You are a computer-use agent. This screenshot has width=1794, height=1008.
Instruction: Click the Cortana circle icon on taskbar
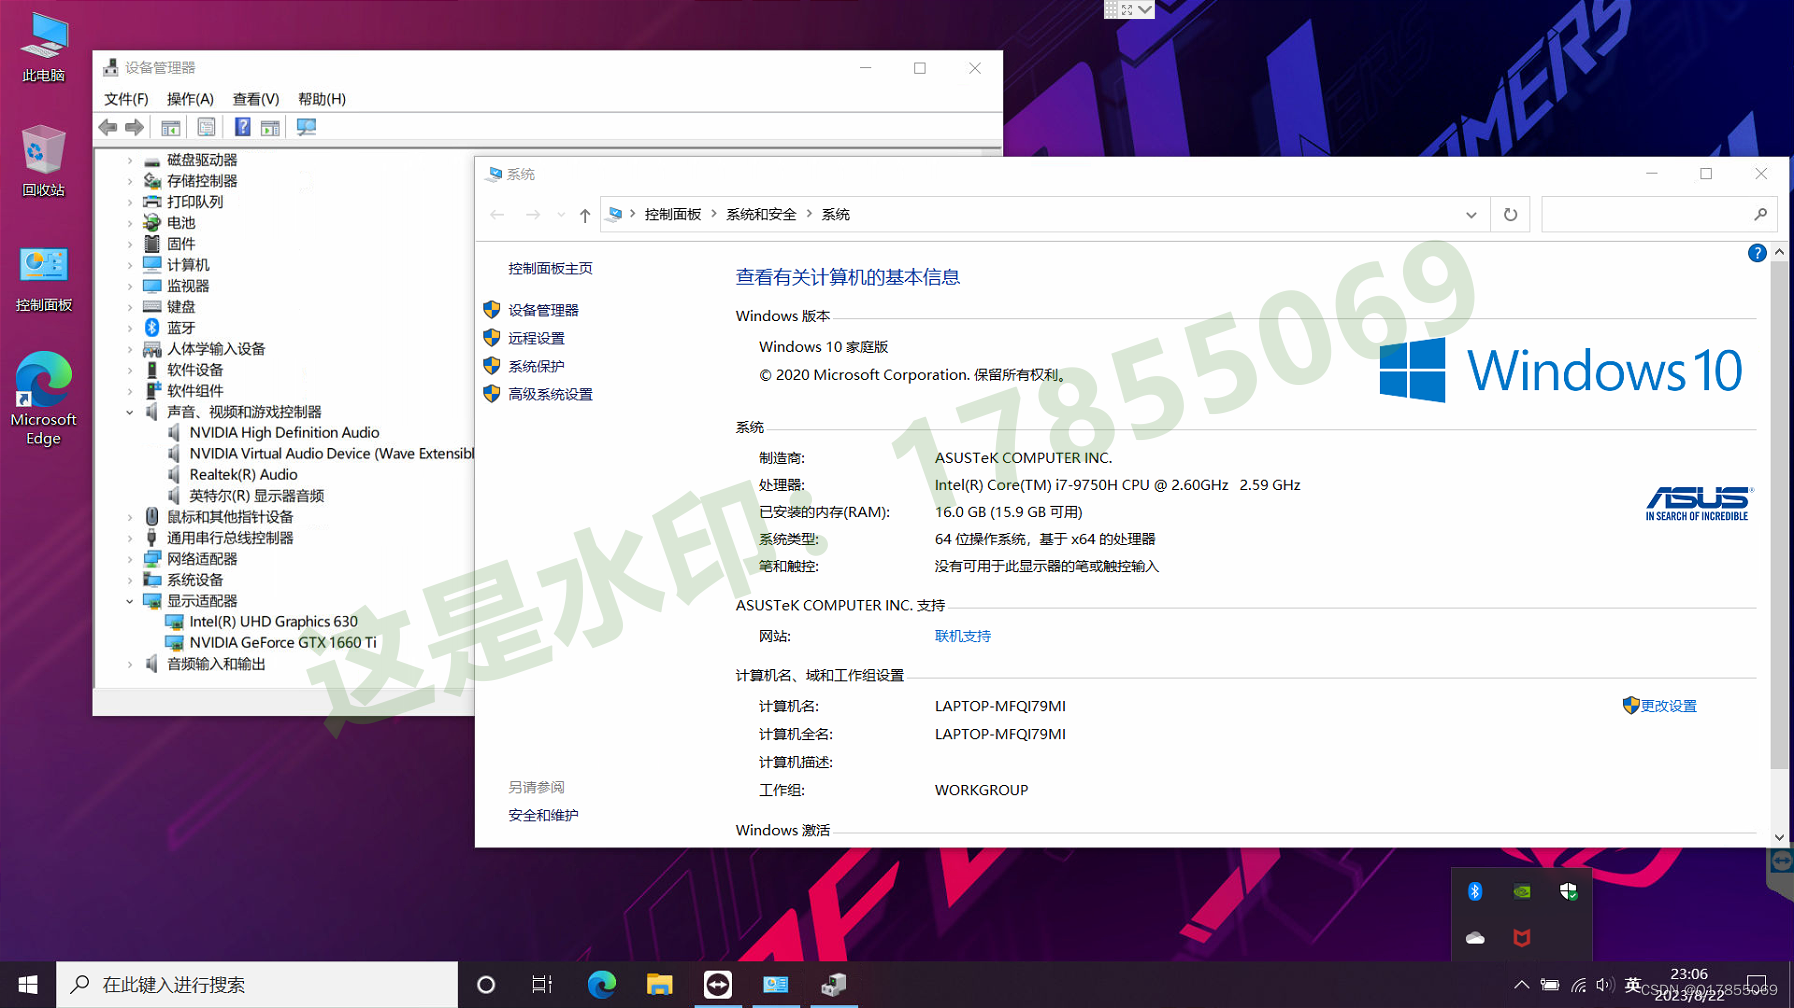pos(486,985)
